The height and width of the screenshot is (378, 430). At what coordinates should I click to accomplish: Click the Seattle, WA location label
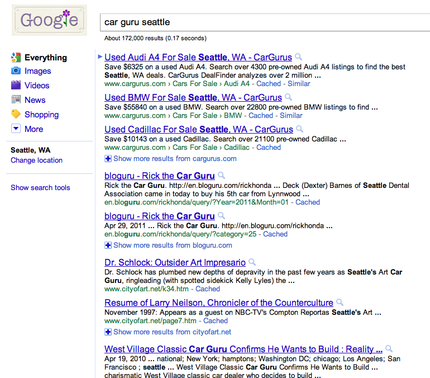click(30, 150)
